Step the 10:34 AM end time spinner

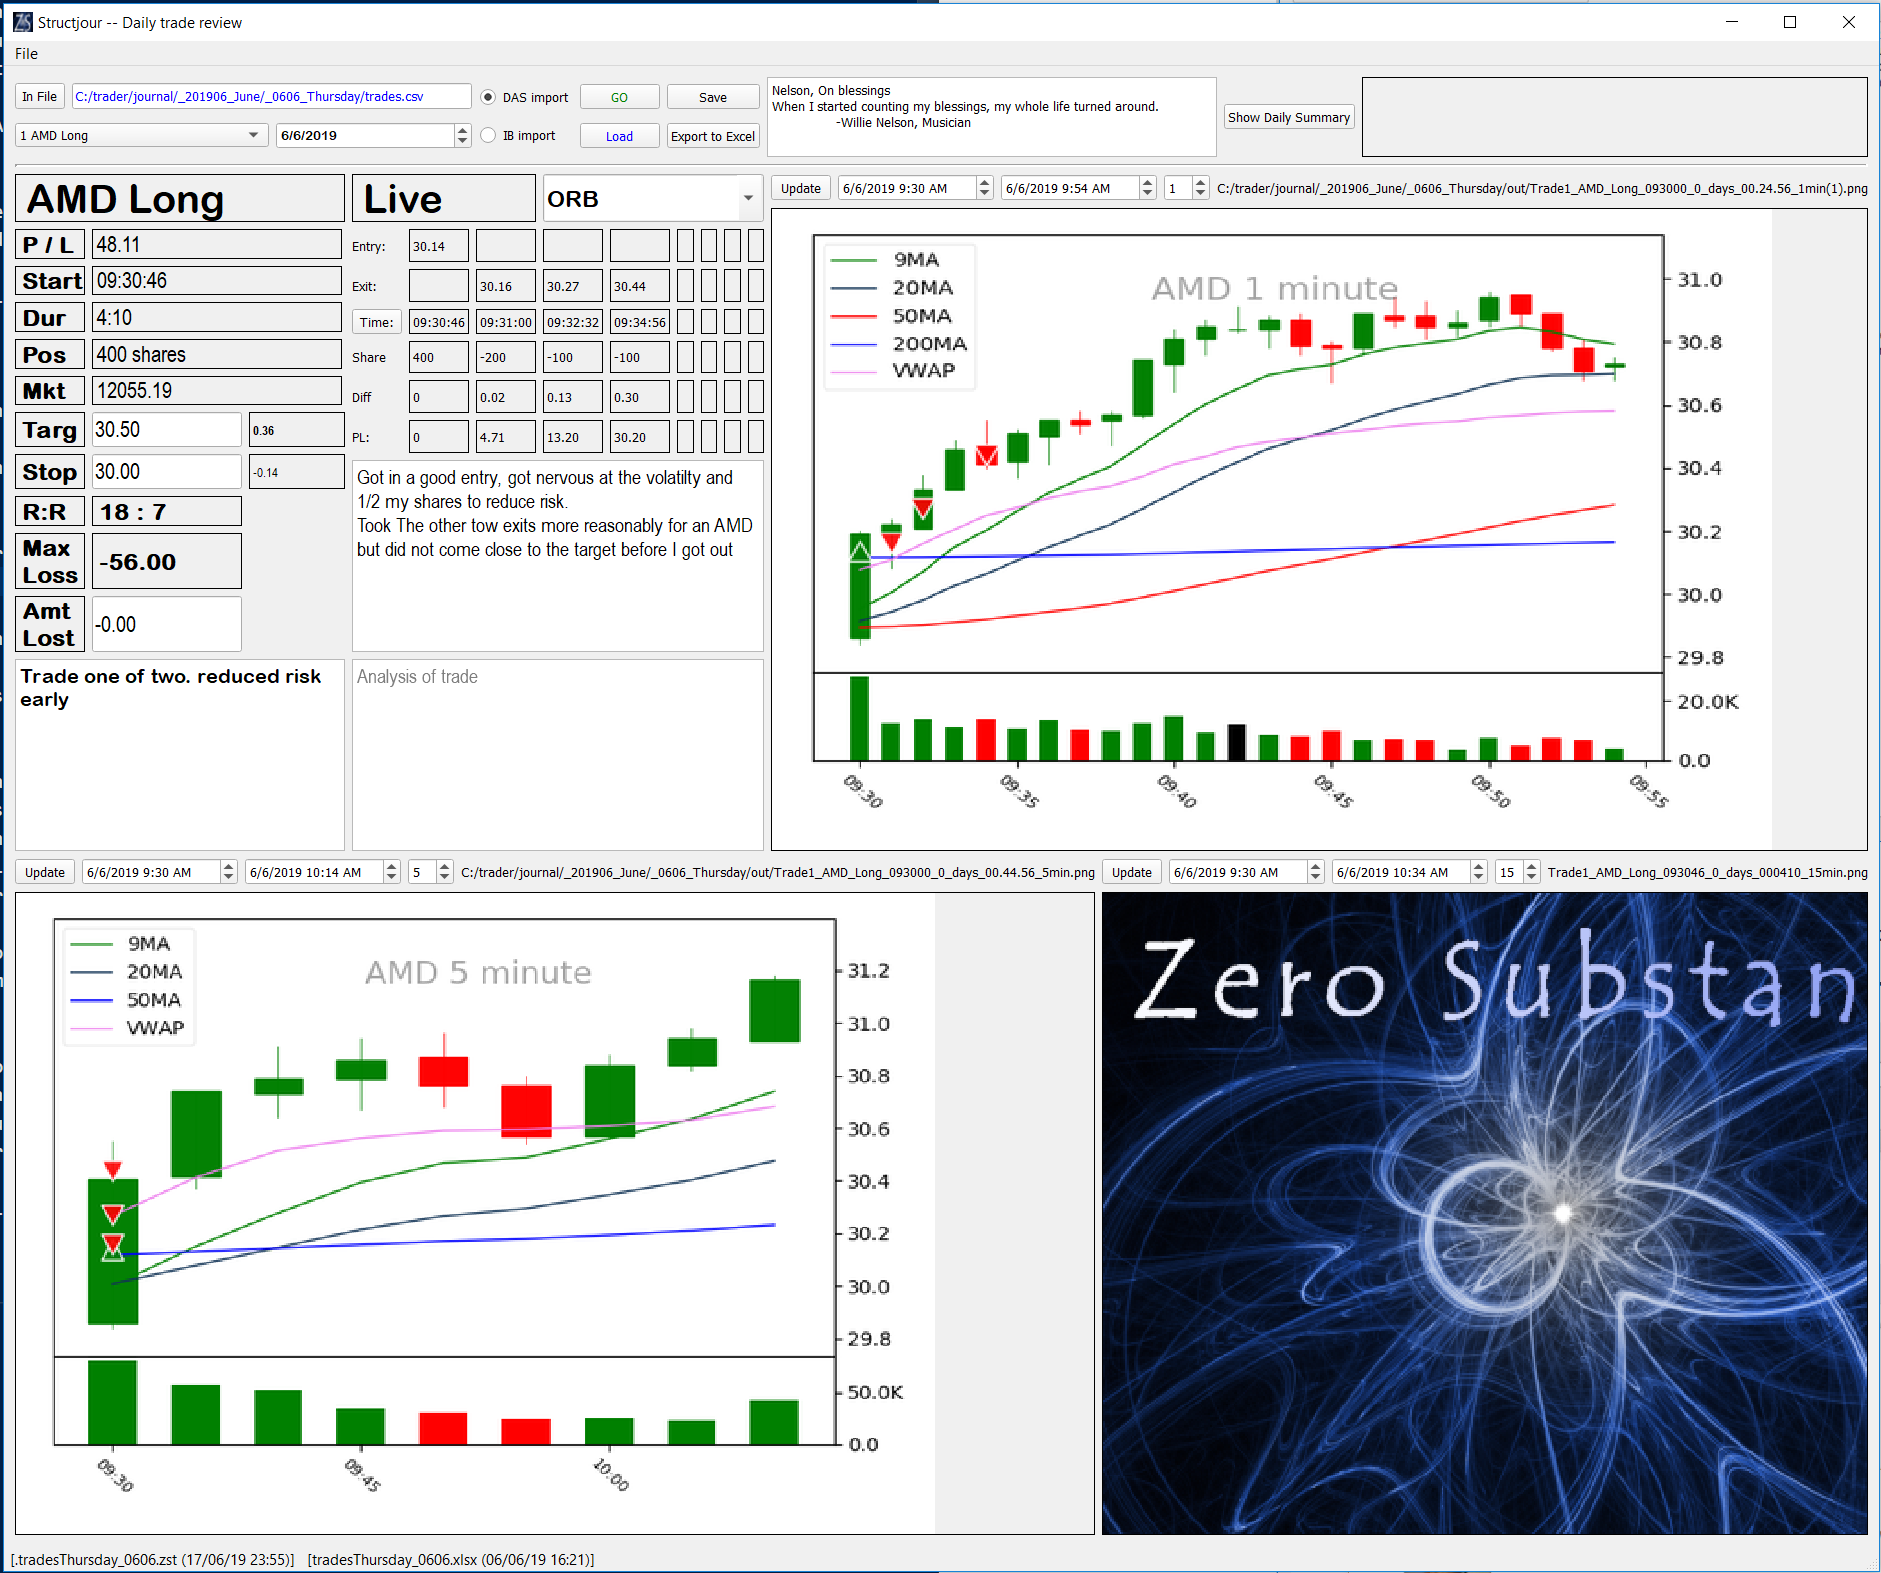pos(1478,872)
